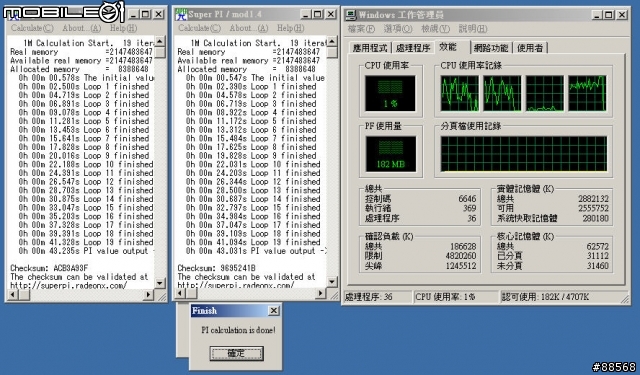The height and width of the screenshot is (375, 640).
Task: Switch to 應用程式 tab
Action: point(370,48)
